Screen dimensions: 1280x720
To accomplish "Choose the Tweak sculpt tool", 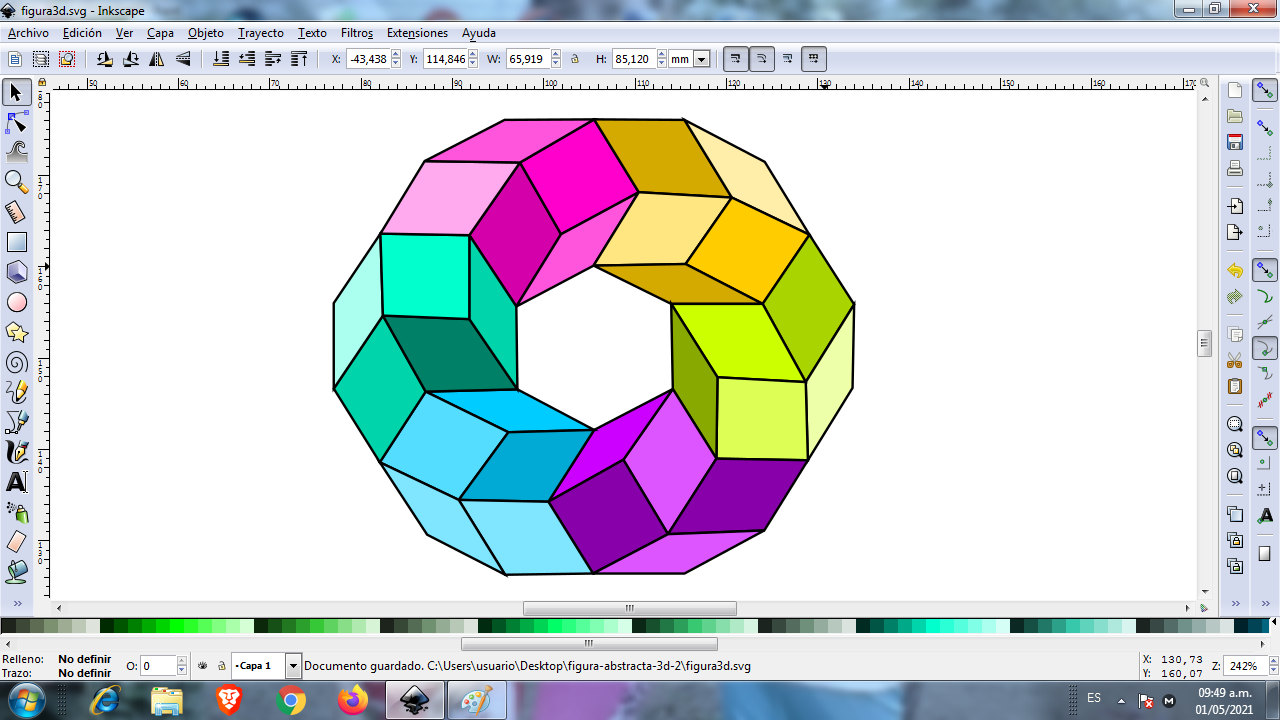I will pos(16,152).
